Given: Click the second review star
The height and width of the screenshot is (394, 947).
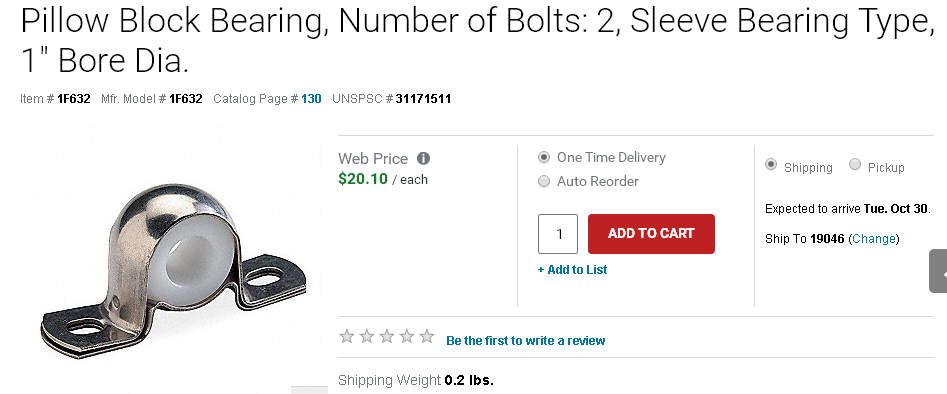Looking at the screenshot, I should pos(367,337).
